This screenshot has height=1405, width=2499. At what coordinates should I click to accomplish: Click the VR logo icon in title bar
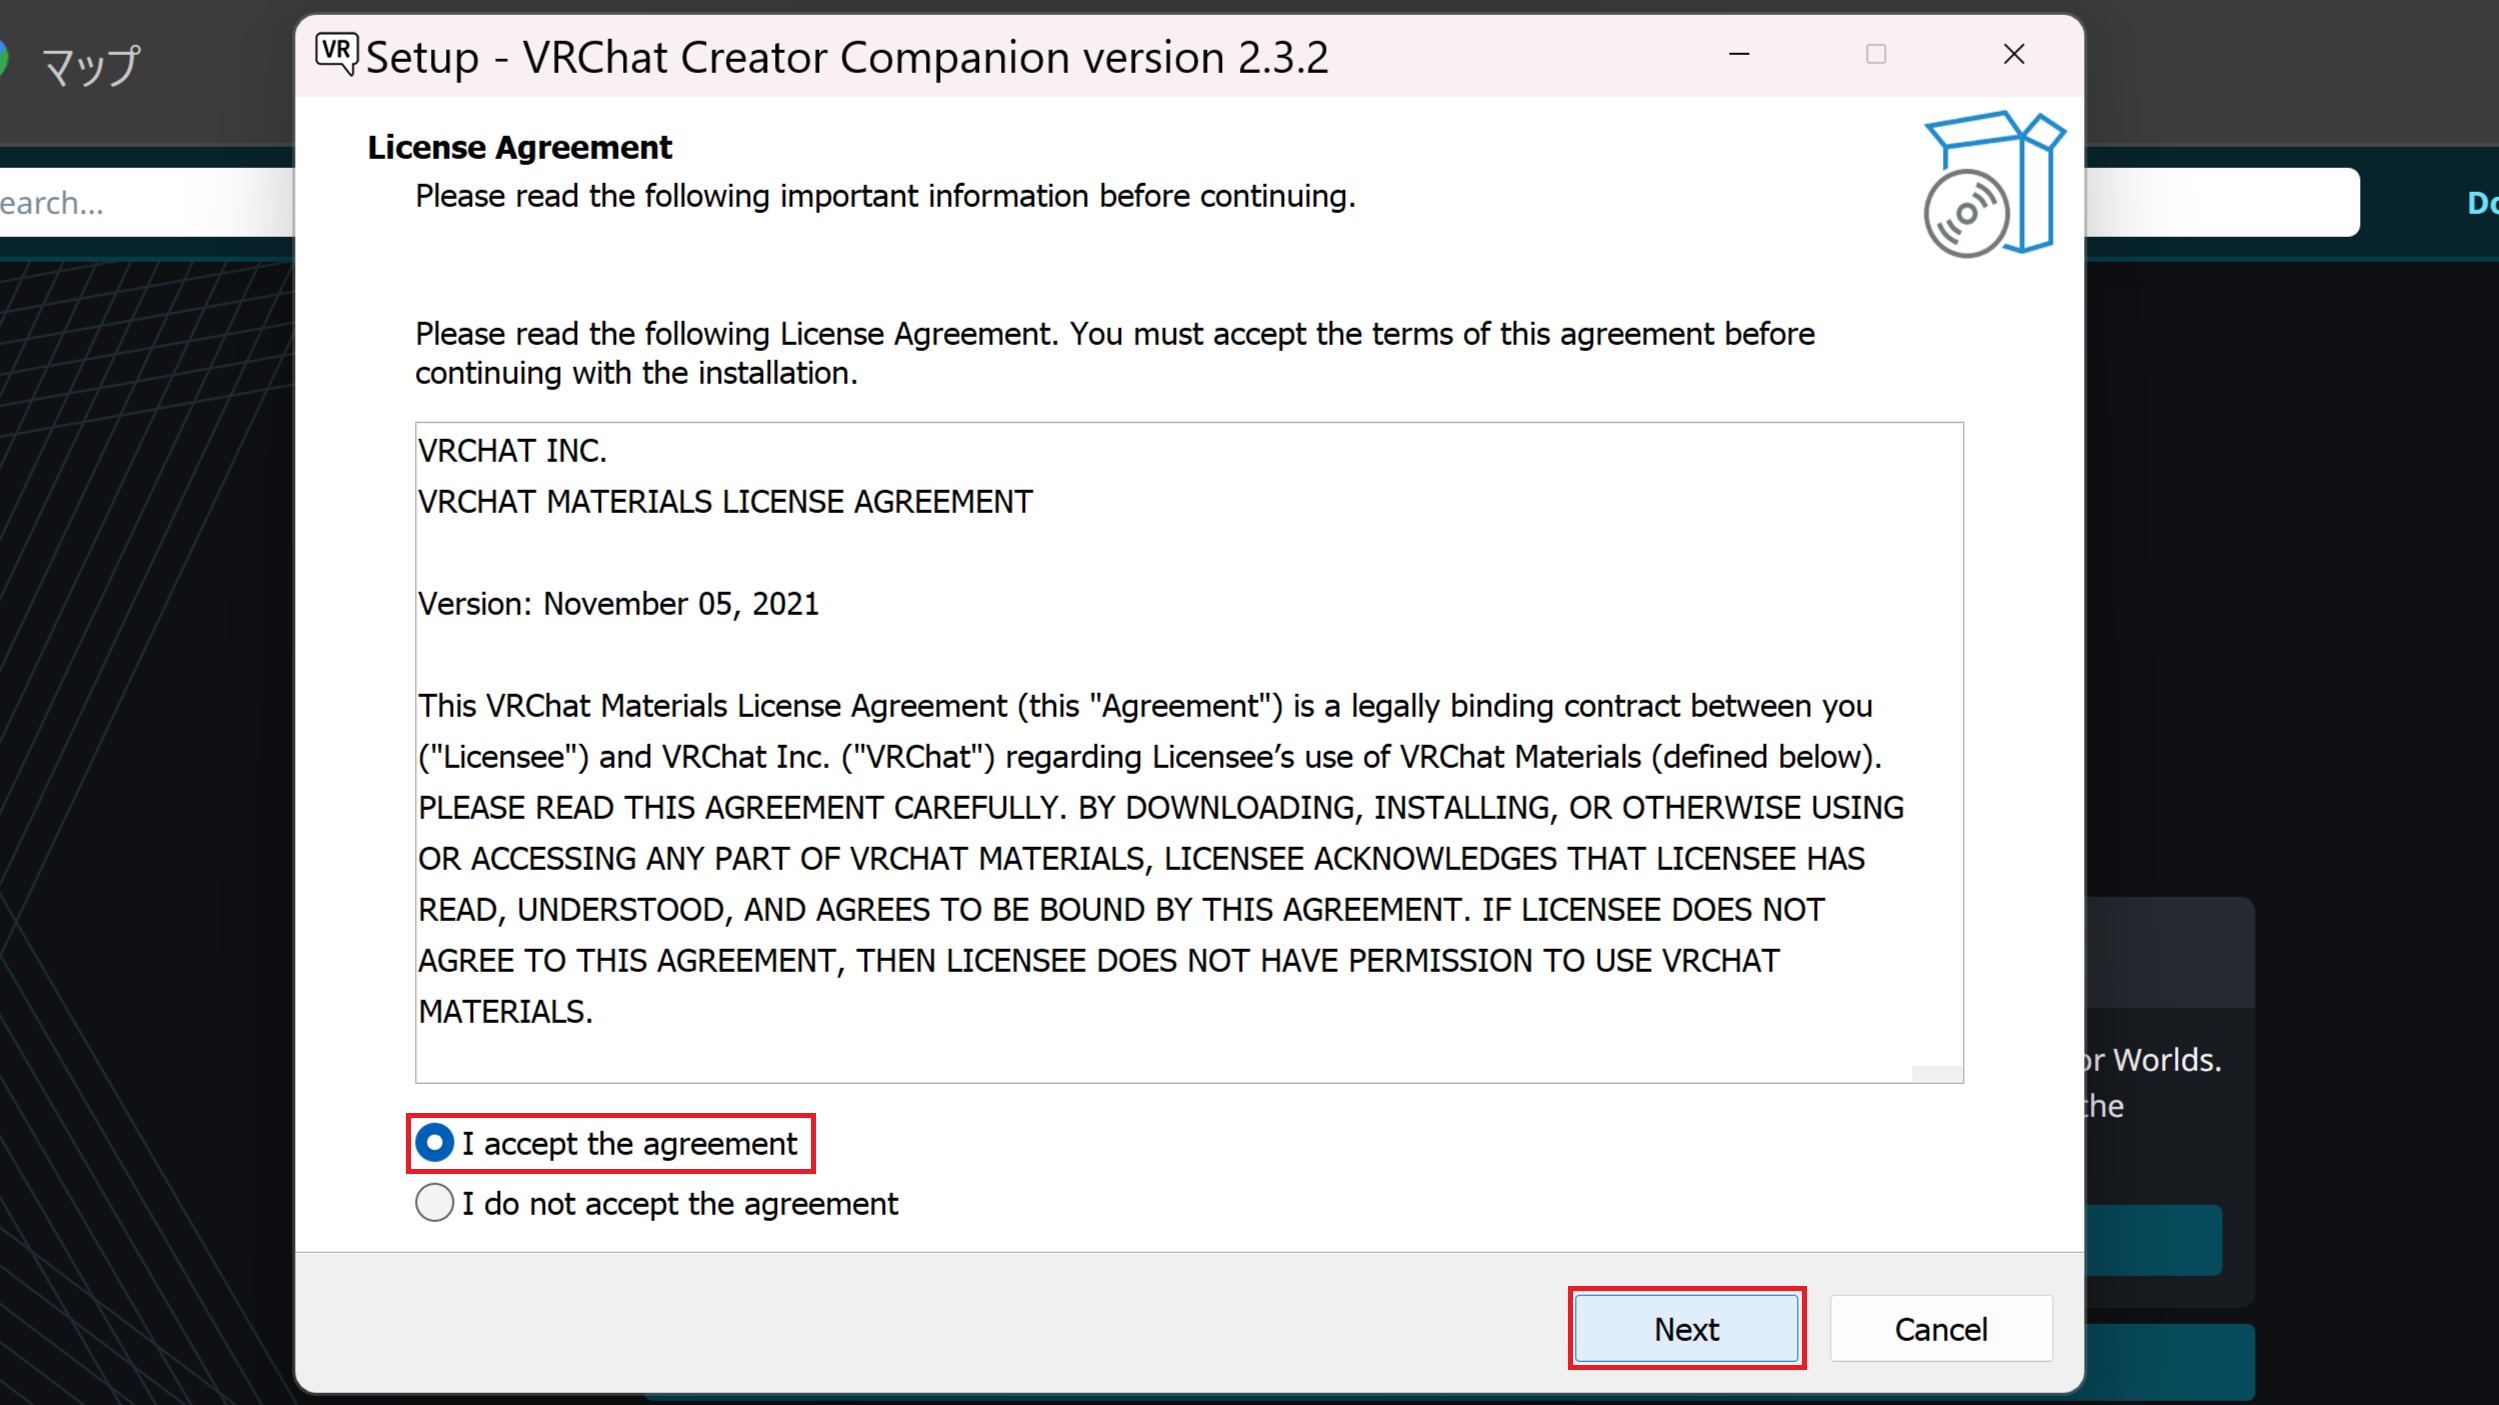[336, 53]
